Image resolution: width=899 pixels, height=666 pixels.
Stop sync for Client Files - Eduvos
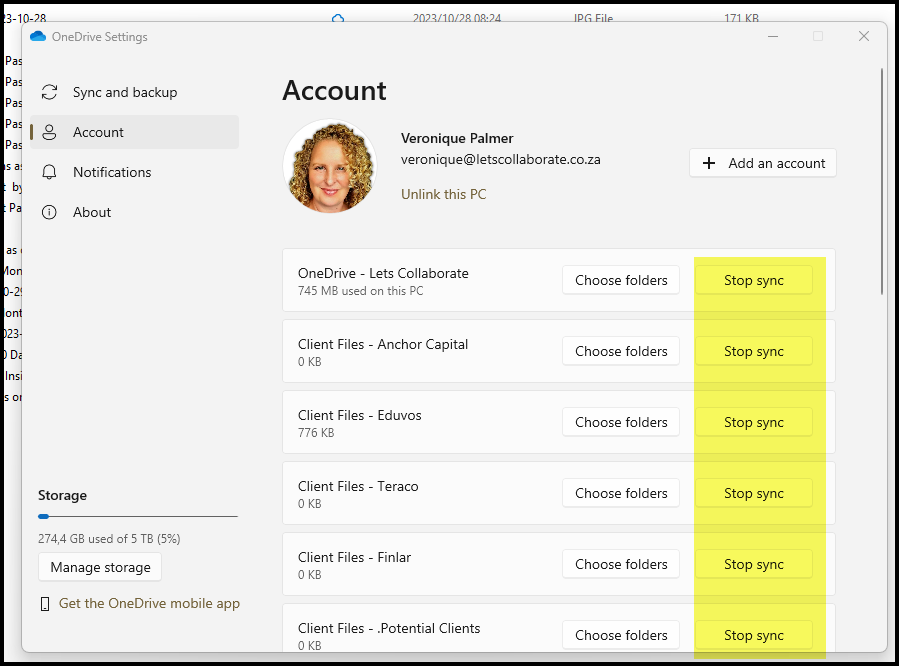[753, 422]
